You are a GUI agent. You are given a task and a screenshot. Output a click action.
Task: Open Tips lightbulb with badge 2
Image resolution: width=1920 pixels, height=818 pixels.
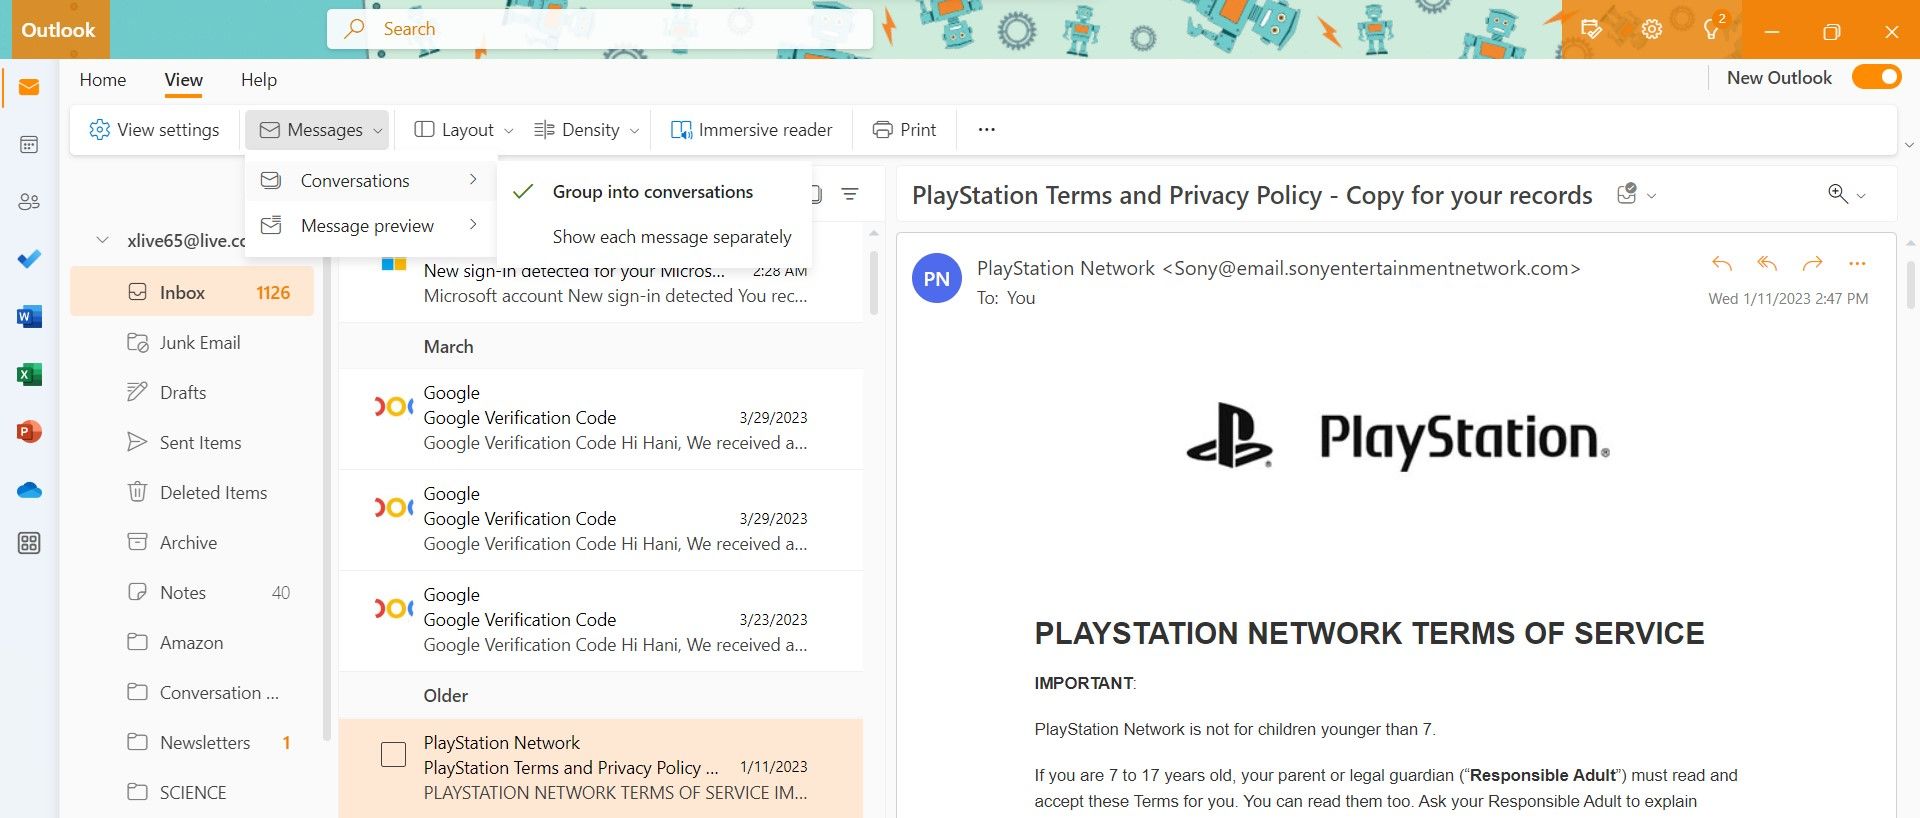pyautogui.click(x=1712, y=28)
